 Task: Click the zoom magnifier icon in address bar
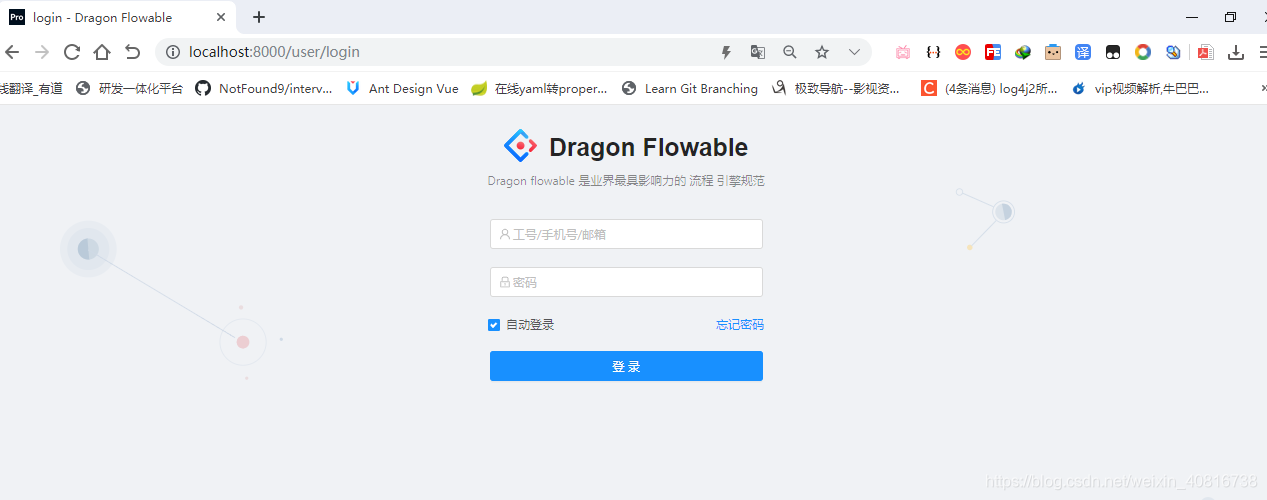pos(790,52)
